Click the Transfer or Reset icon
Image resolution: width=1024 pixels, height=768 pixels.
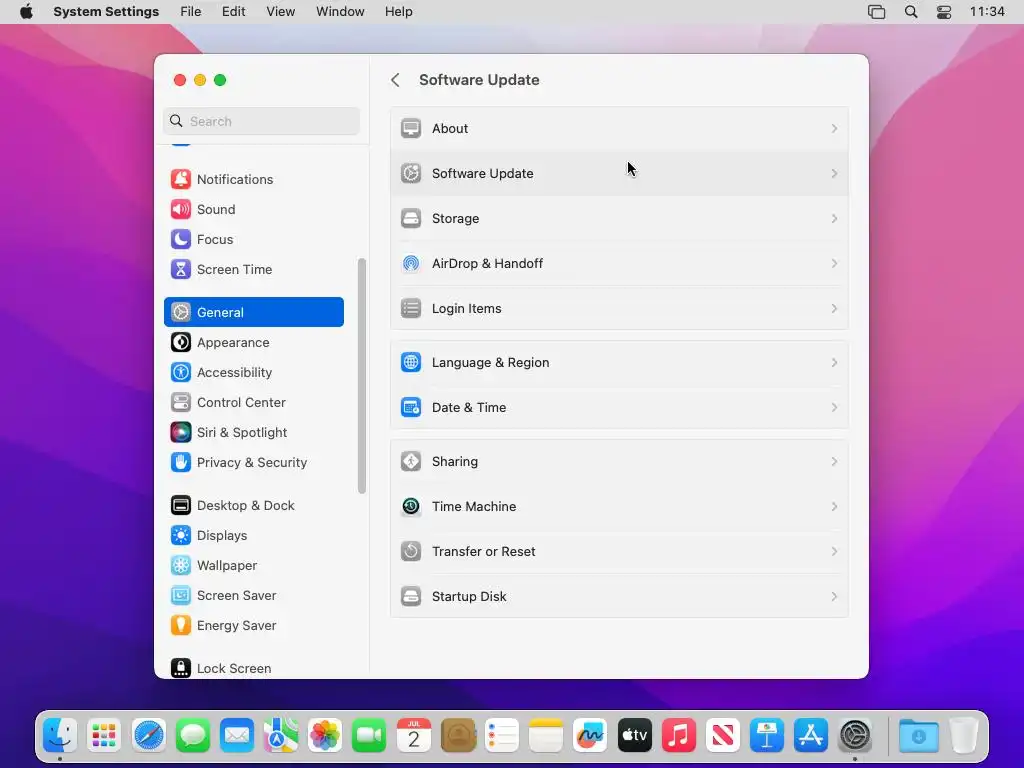point(411,552)
